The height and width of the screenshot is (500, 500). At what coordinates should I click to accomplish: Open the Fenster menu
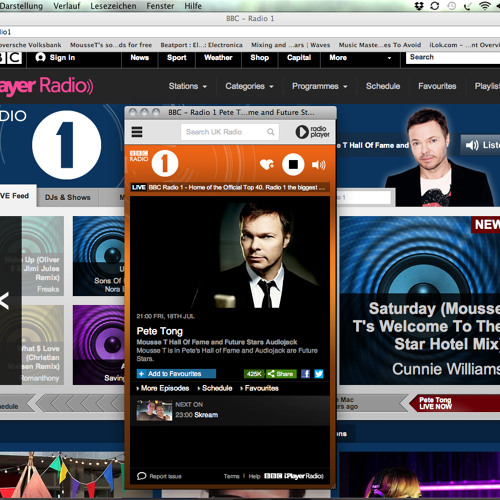(160, 6)
